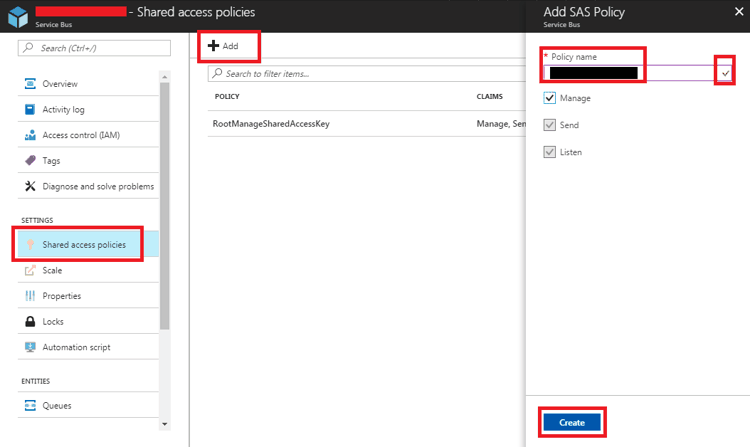Click the Scale icon in settings

coord(31,270)
